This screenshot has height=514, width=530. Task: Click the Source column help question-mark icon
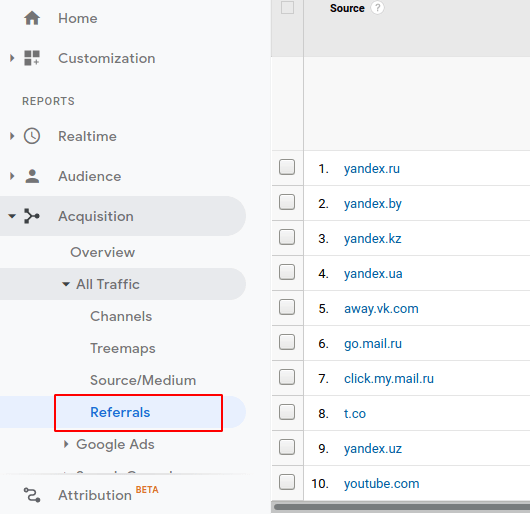(377, 8)
